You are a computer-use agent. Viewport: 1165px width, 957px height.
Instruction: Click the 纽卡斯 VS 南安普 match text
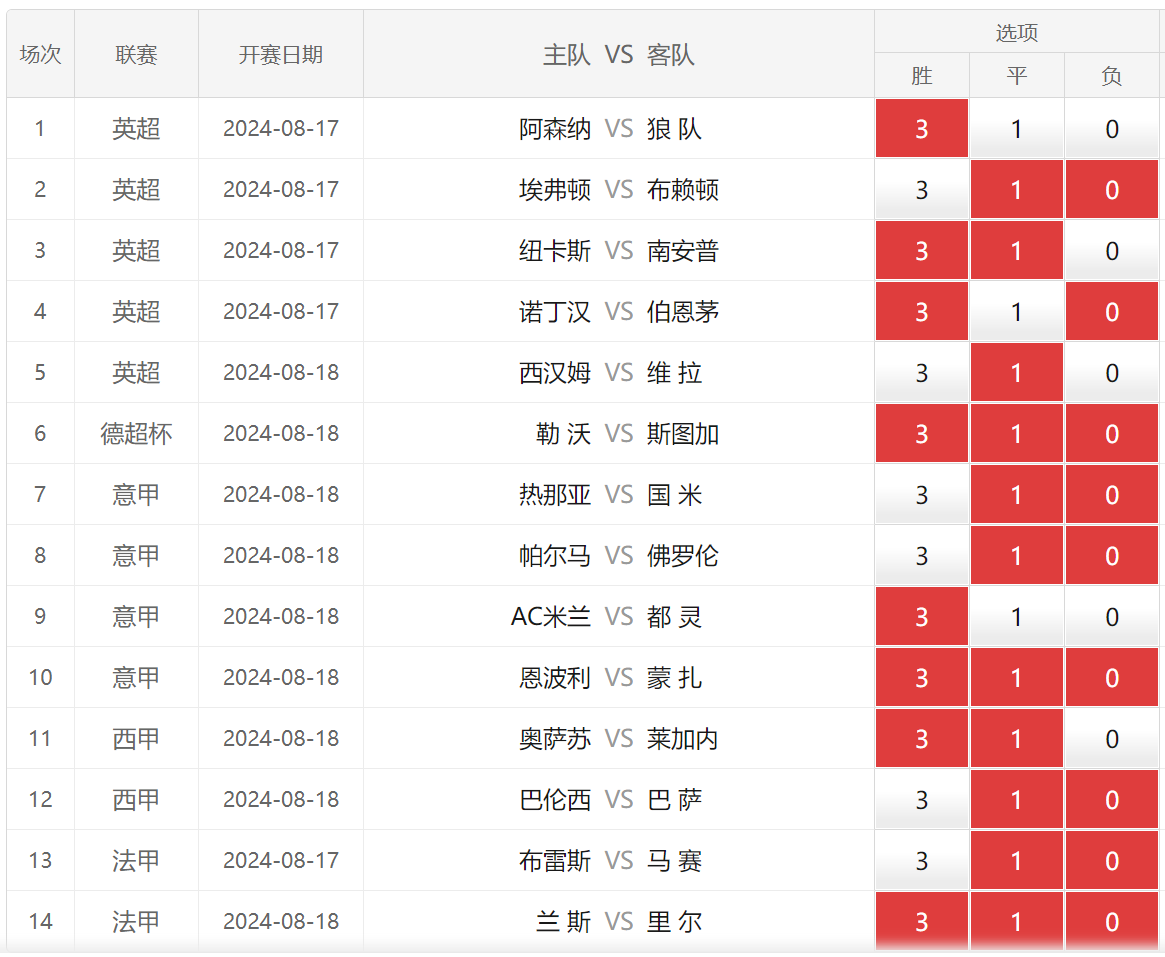[619, 250]
